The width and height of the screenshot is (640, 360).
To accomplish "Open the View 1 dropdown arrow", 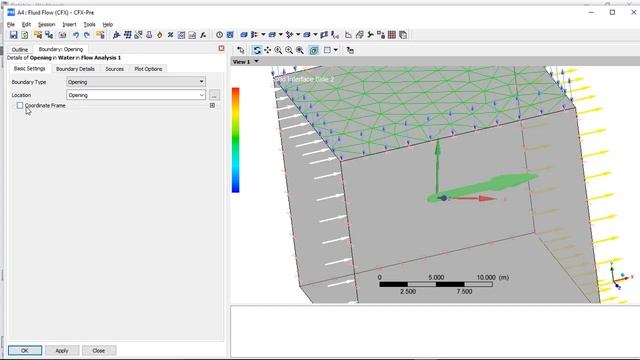I will point(256,62).
